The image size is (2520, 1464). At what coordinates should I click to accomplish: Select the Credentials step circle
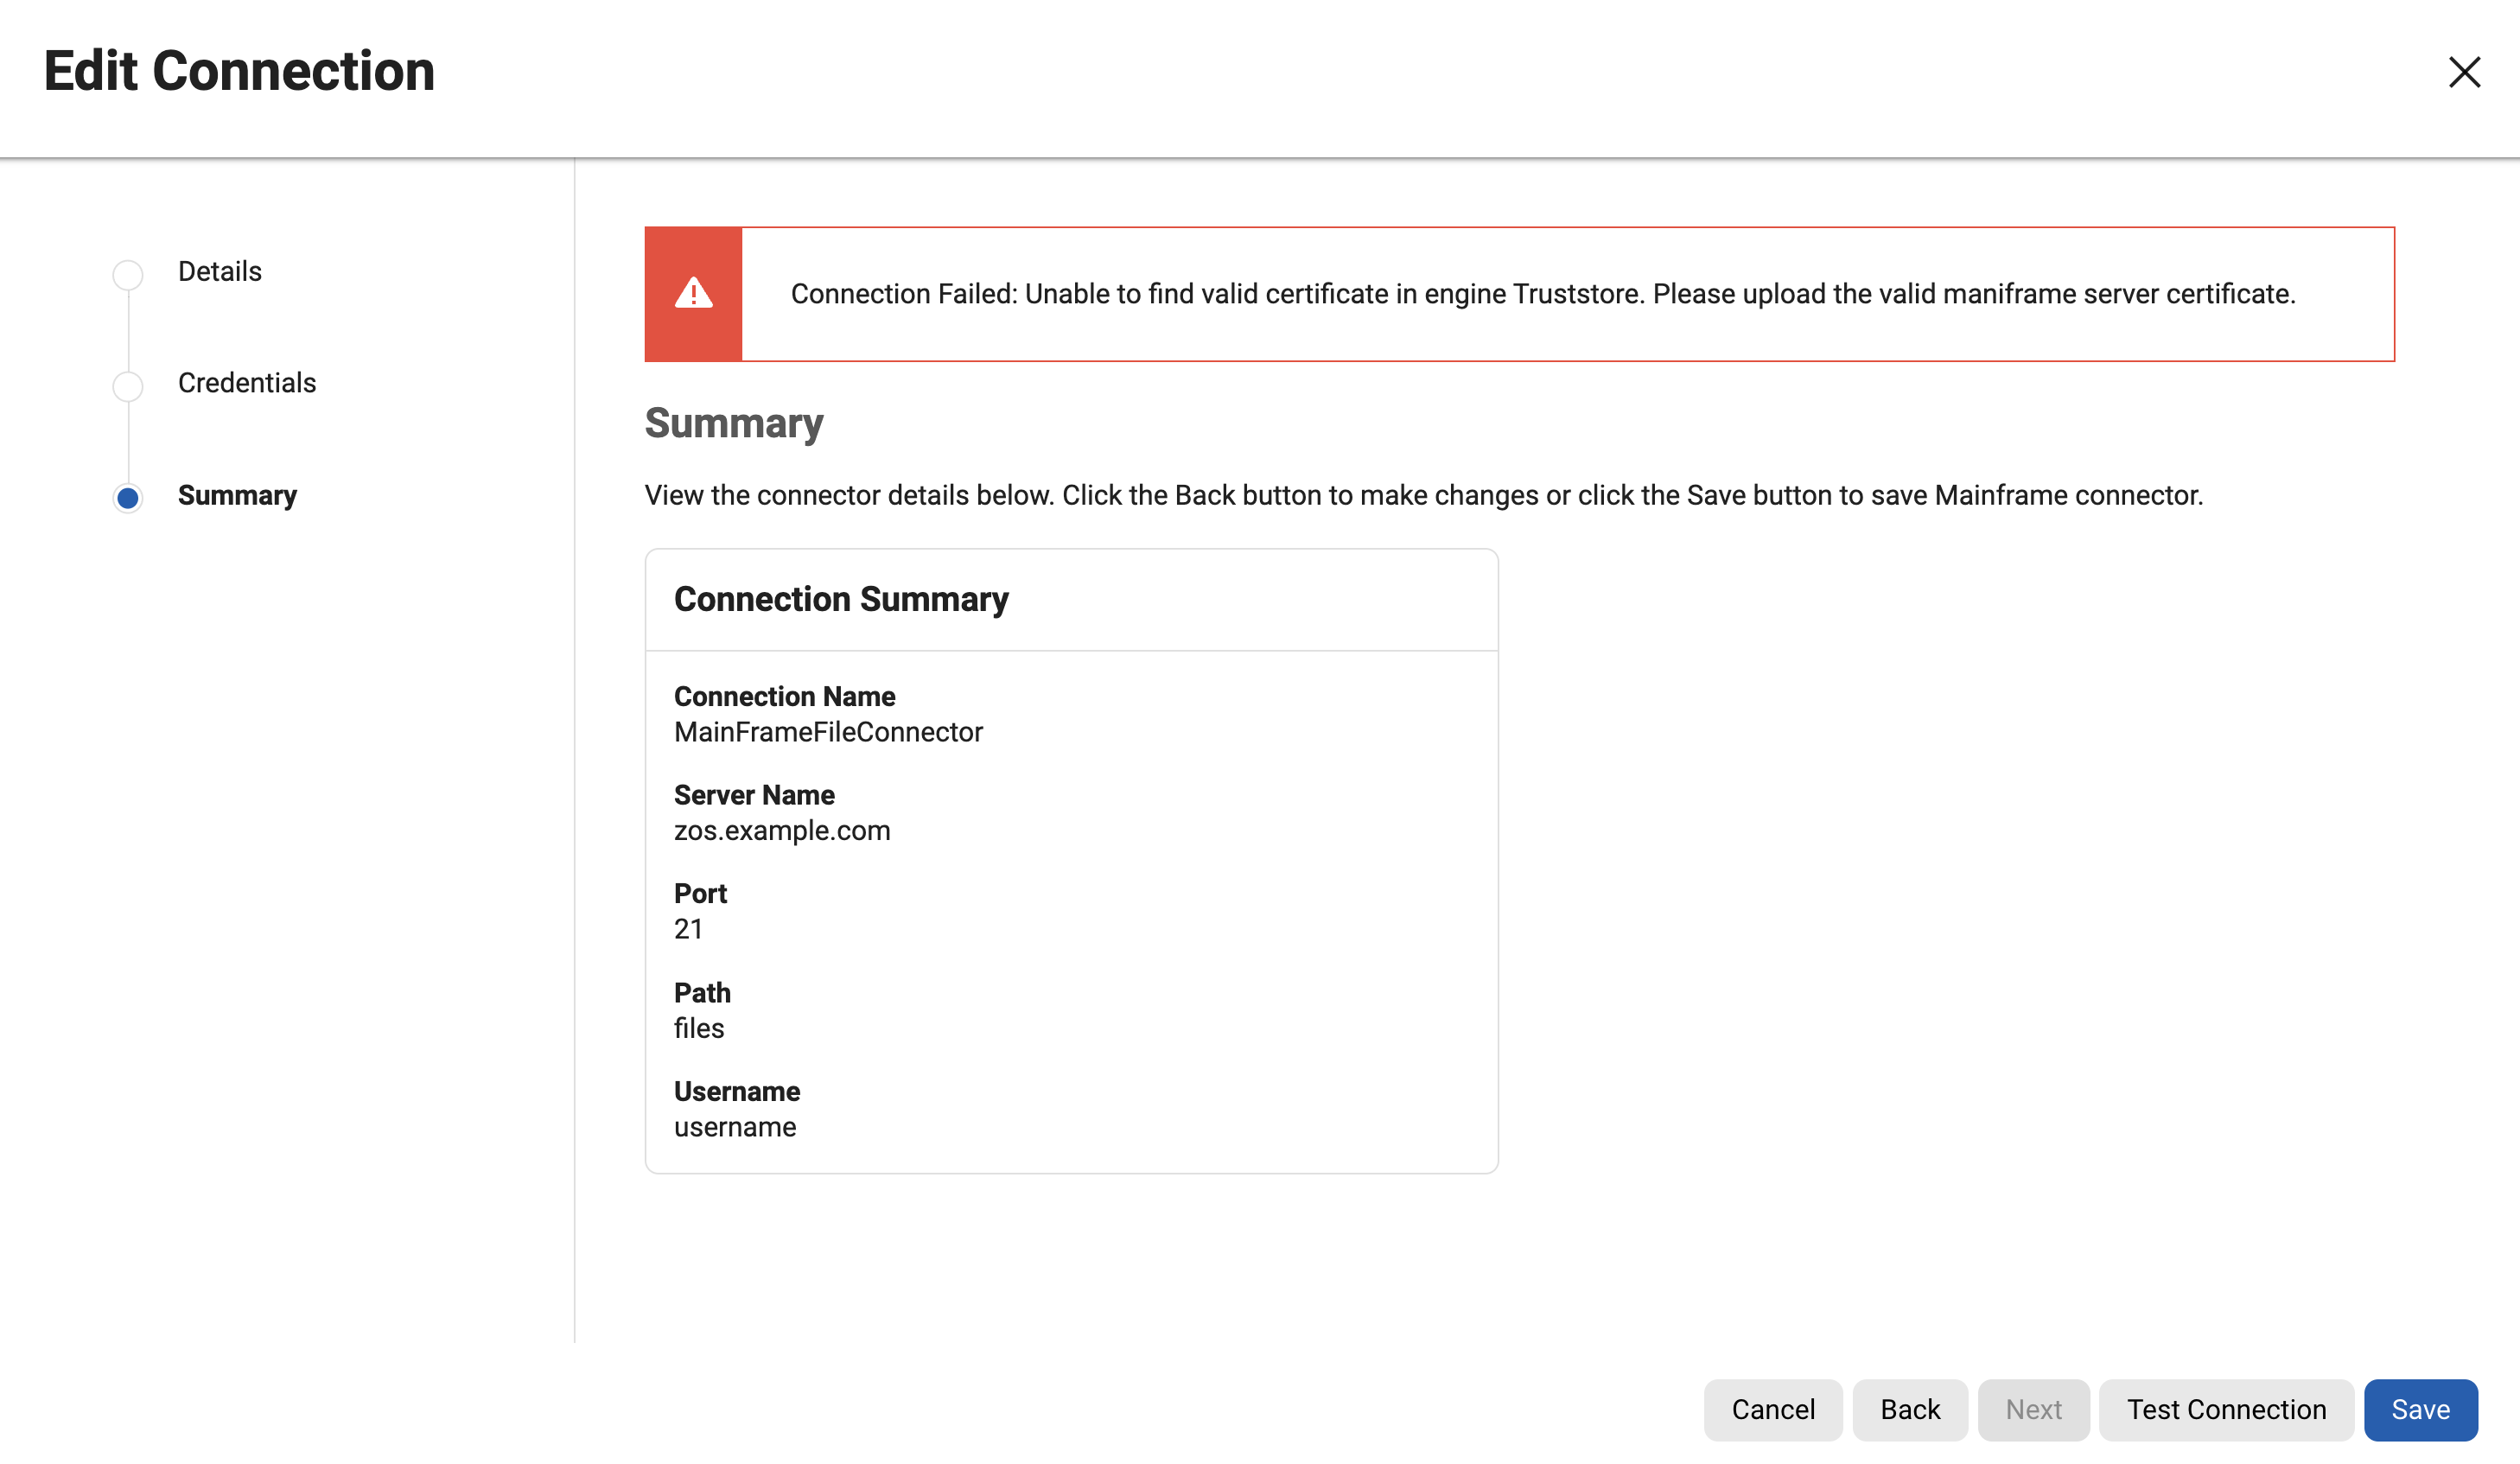[x=128, y=386]
